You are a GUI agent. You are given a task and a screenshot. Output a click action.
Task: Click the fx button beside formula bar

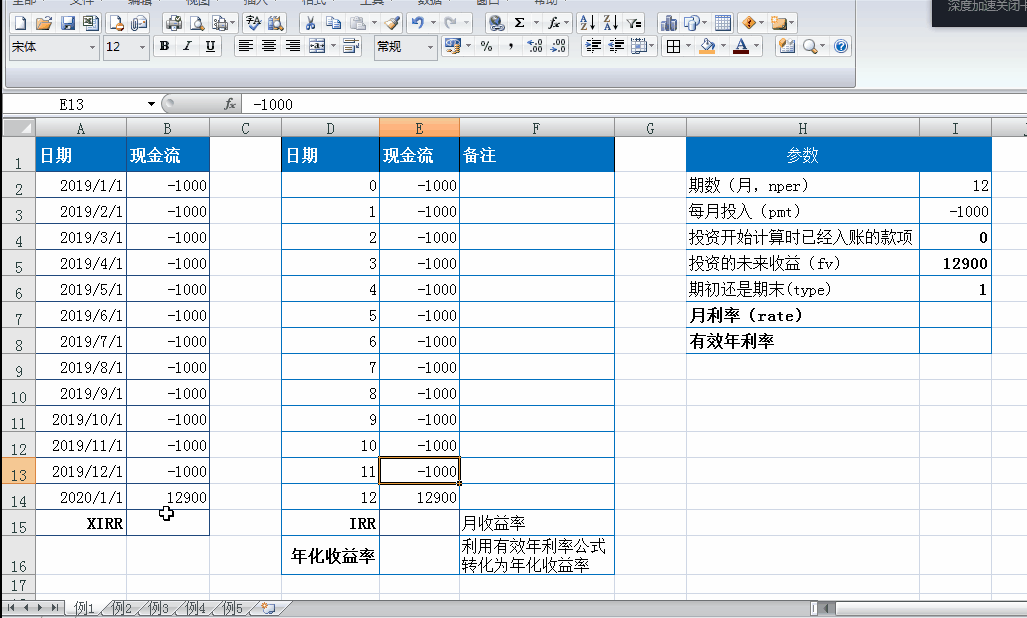[229, 104]
